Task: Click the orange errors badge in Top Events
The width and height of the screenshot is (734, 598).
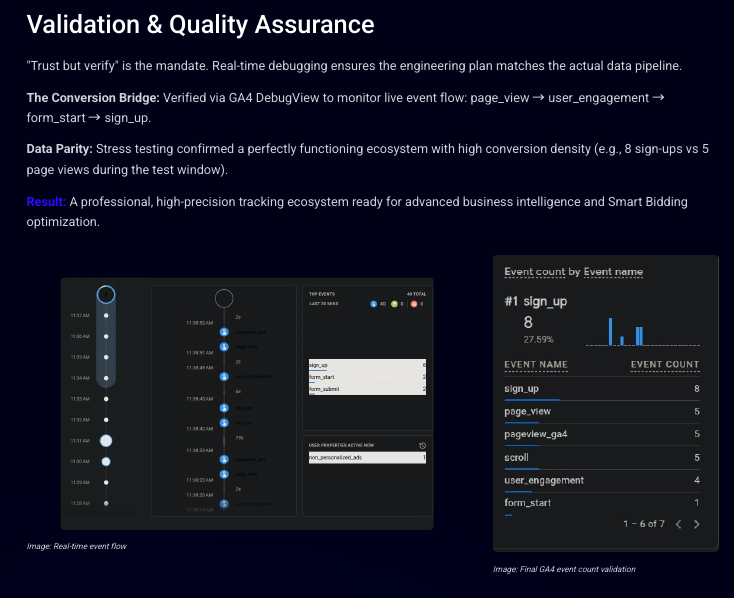Action: point(414,303)
